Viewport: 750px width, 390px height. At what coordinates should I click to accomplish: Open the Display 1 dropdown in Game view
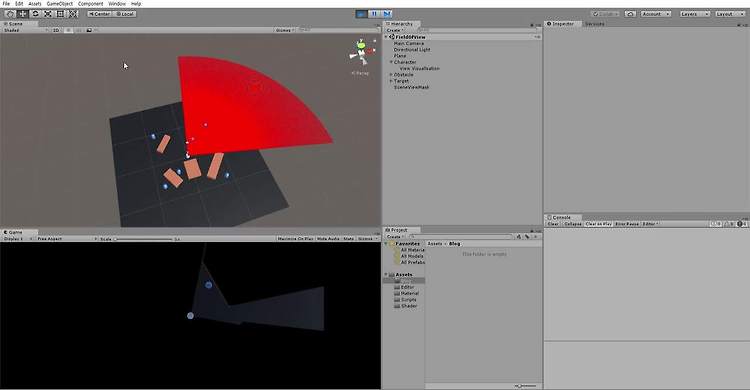17,238
